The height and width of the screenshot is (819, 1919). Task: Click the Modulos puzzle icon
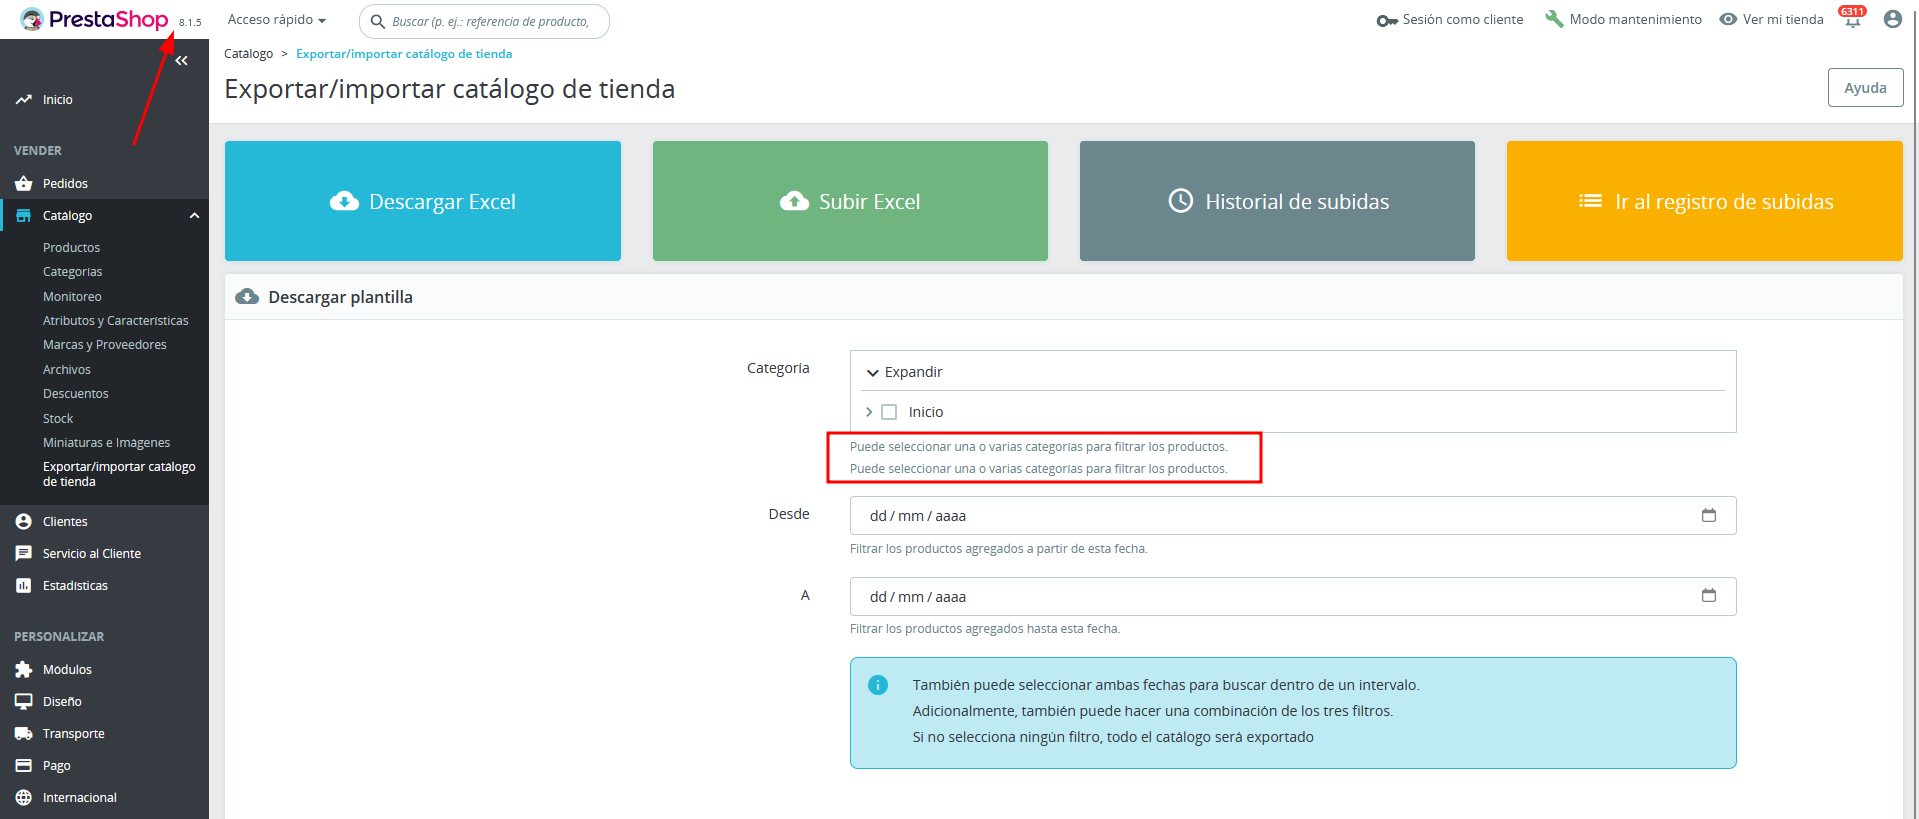tap(24, 670)
